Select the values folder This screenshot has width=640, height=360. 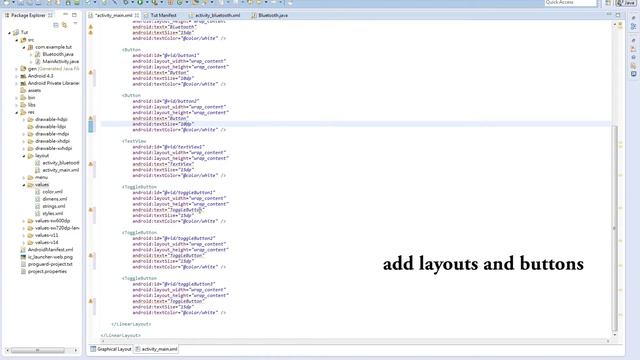coord(38,184)
